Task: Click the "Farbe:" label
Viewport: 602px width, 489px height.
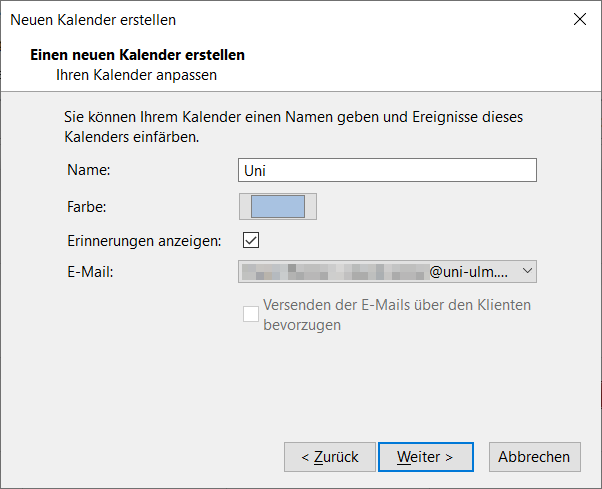Action: point(87,207)
